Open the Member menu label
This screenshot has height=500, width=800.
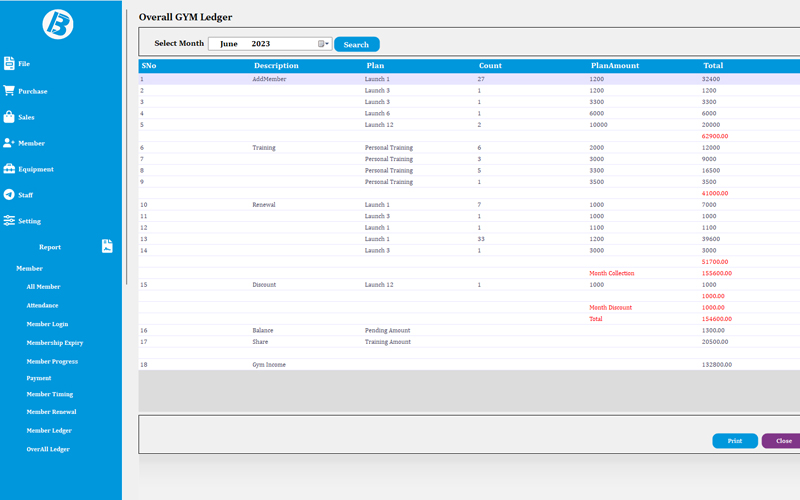click(32, 143)
